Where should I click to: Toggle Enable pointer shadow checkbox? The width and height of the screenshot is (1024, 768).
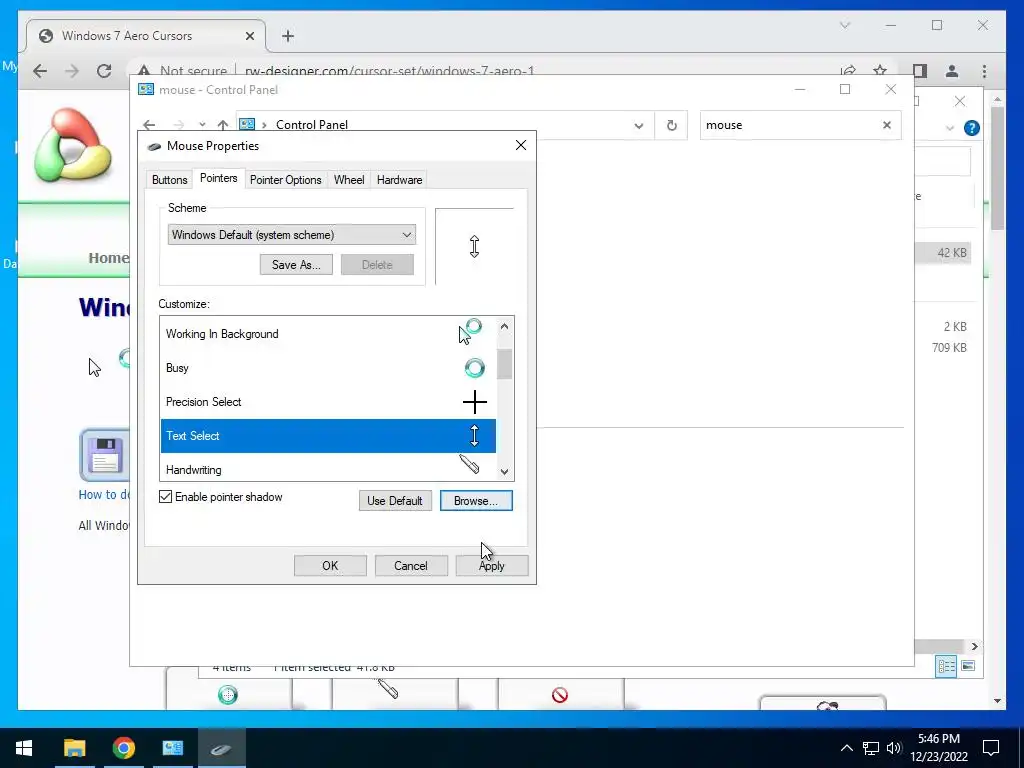166,497
